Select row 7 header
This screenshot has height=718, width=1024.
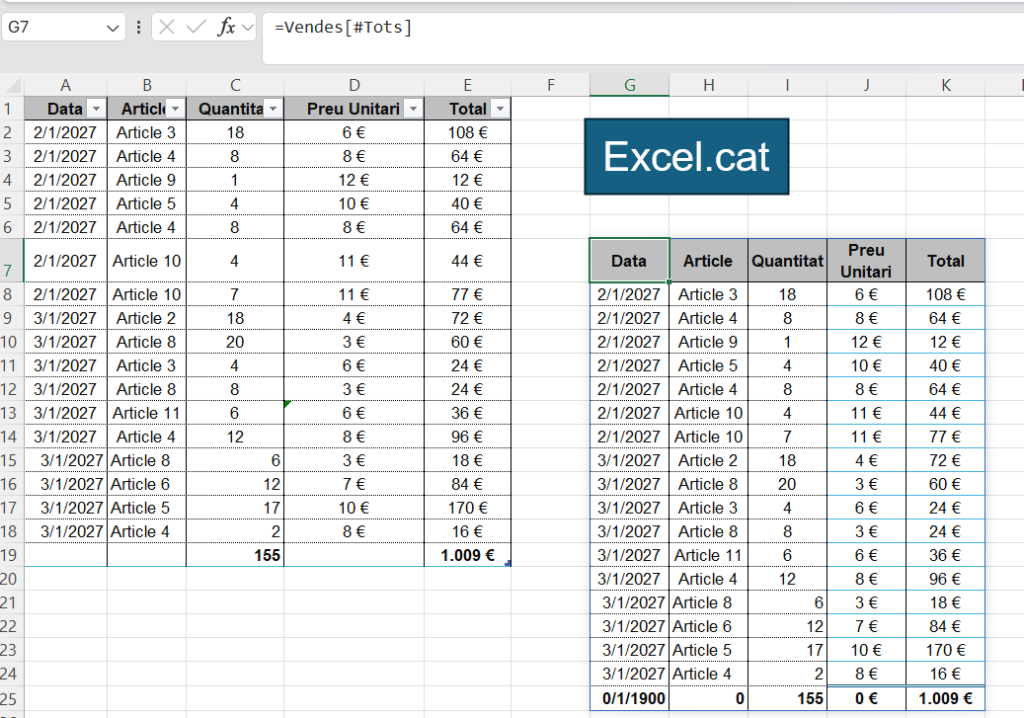coord(10,261)
